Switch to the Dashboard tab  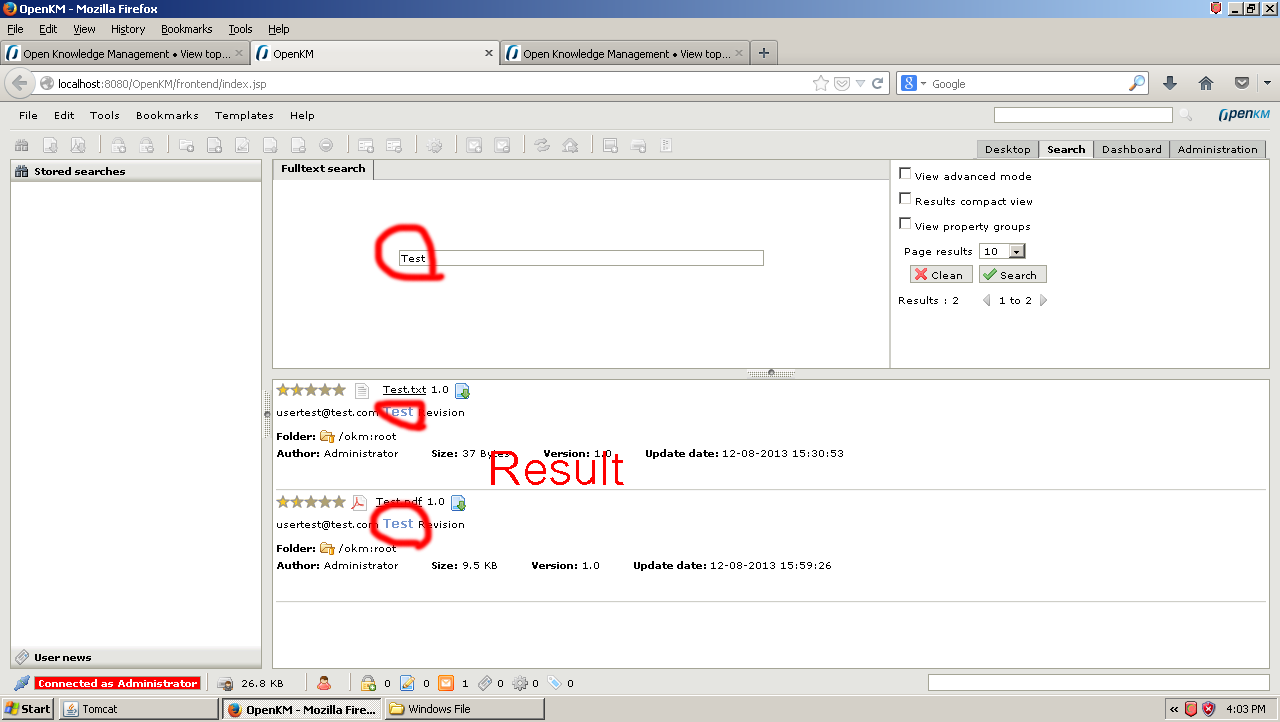pyautogui.click(x=1131, y=149)
